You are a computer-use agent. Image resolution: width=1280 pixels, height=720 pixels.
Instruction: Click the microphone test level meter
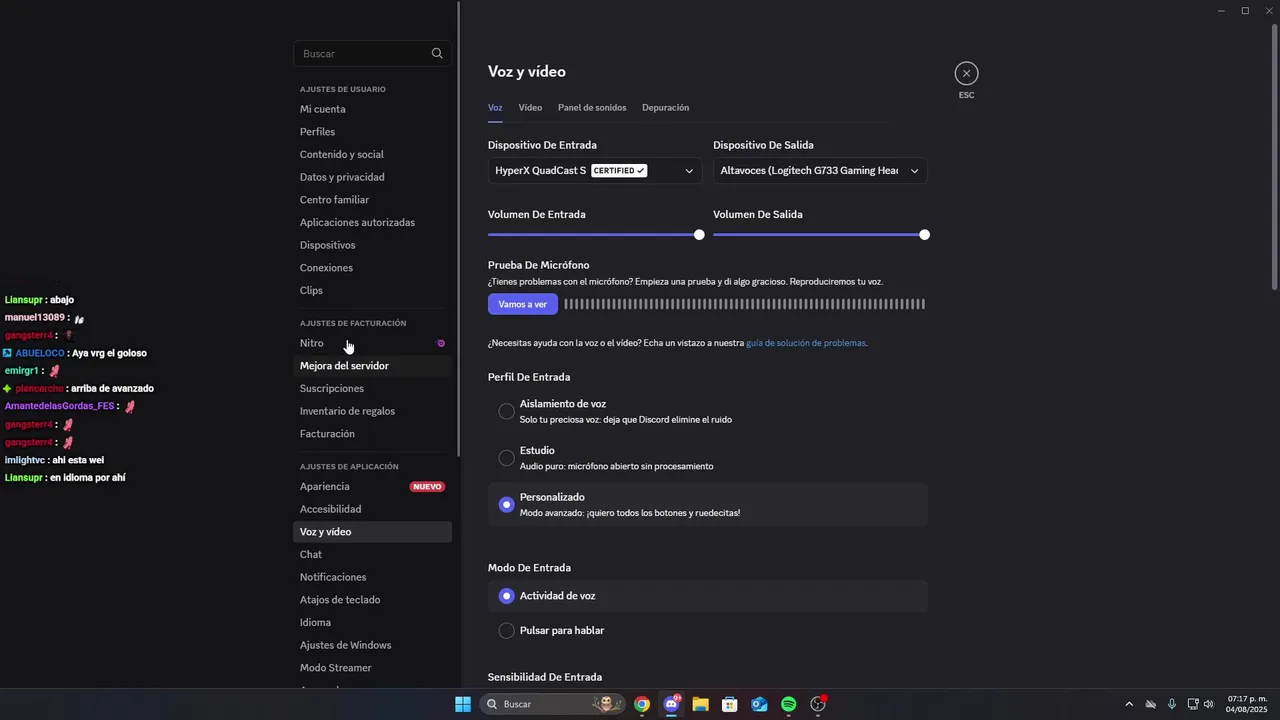[744, 304]
